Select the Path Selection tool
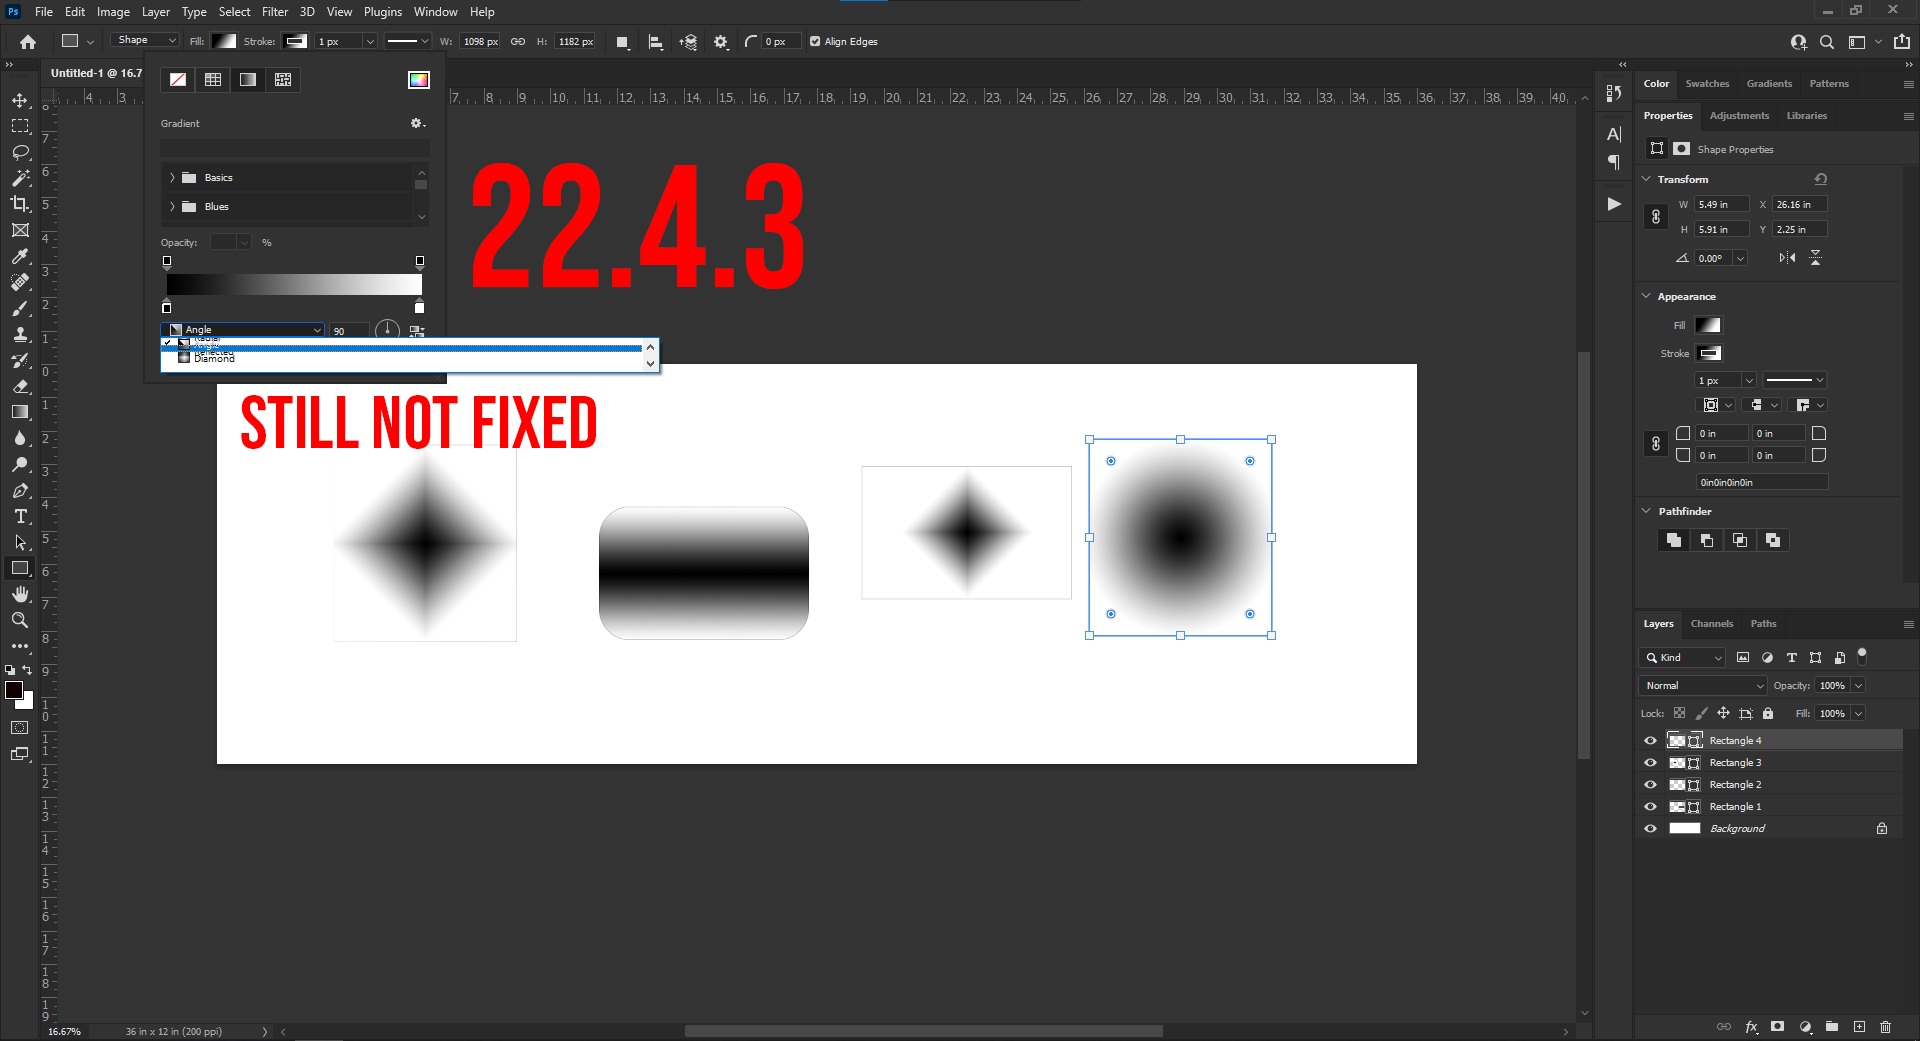Screen dimensions: 1920x1041 click(20, 542)
